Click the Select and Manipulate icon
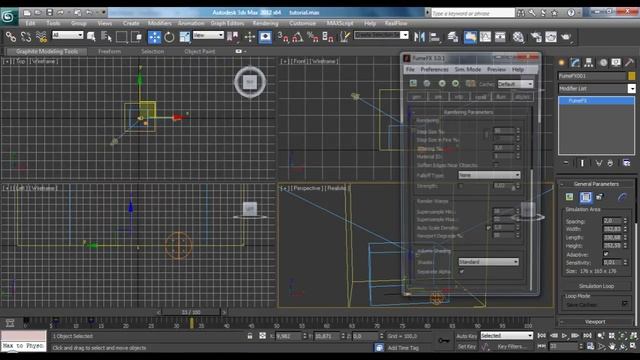The image size is (640, 360). tap(250, 37)
